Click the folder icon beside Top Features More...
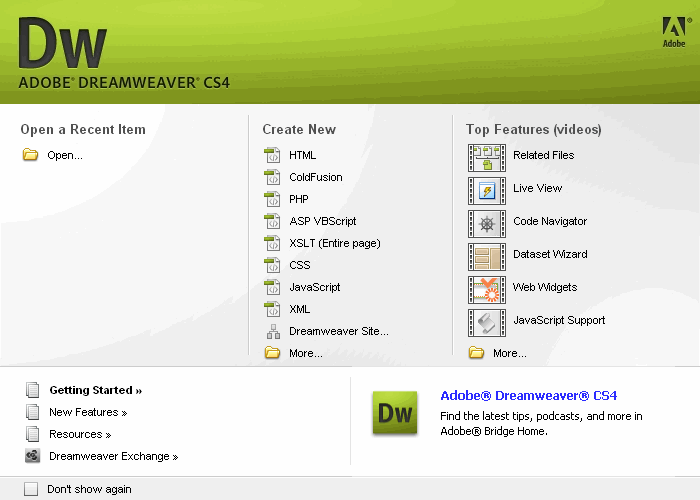 (x=476, y=353)
